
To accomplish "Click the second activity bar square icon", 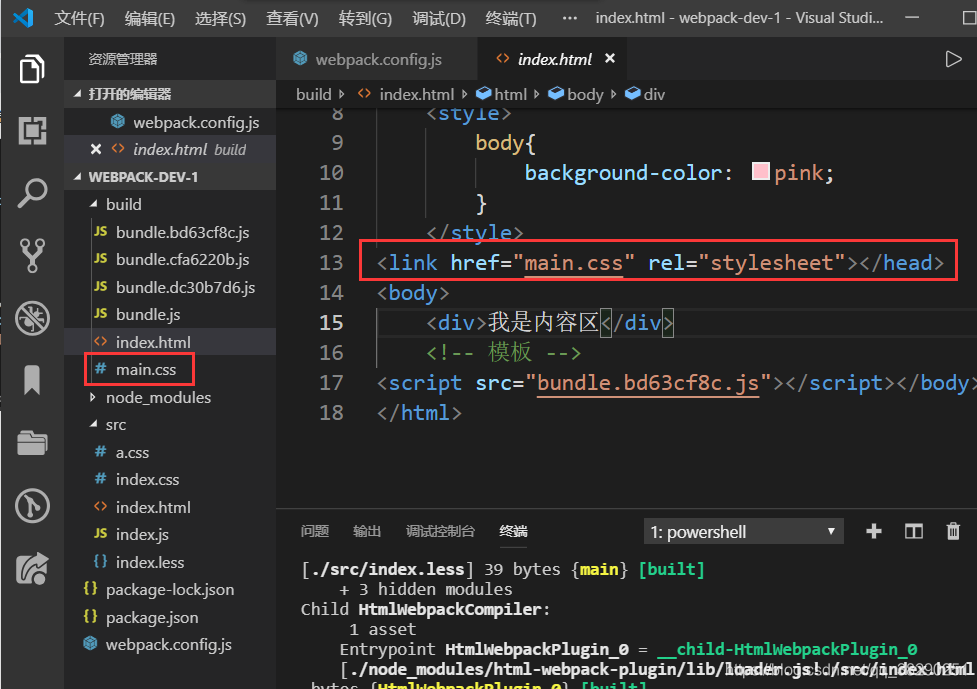I will pos(32,131).
